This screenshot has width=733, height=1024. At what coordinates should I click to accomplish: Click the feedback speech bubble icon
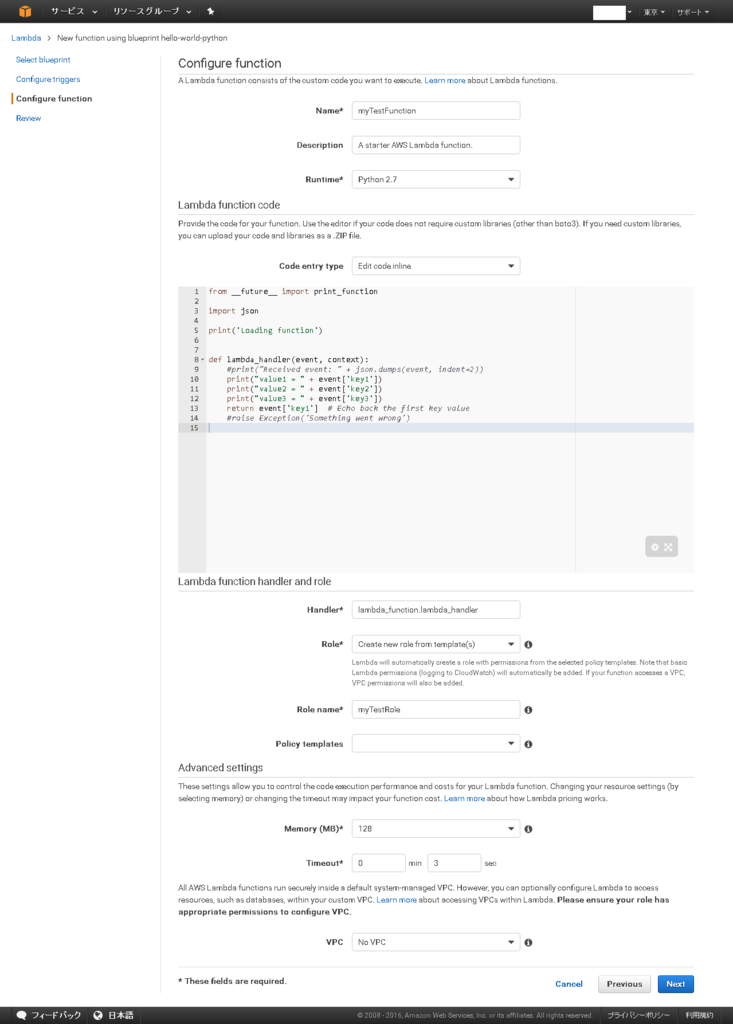[x=22, y=1016]
